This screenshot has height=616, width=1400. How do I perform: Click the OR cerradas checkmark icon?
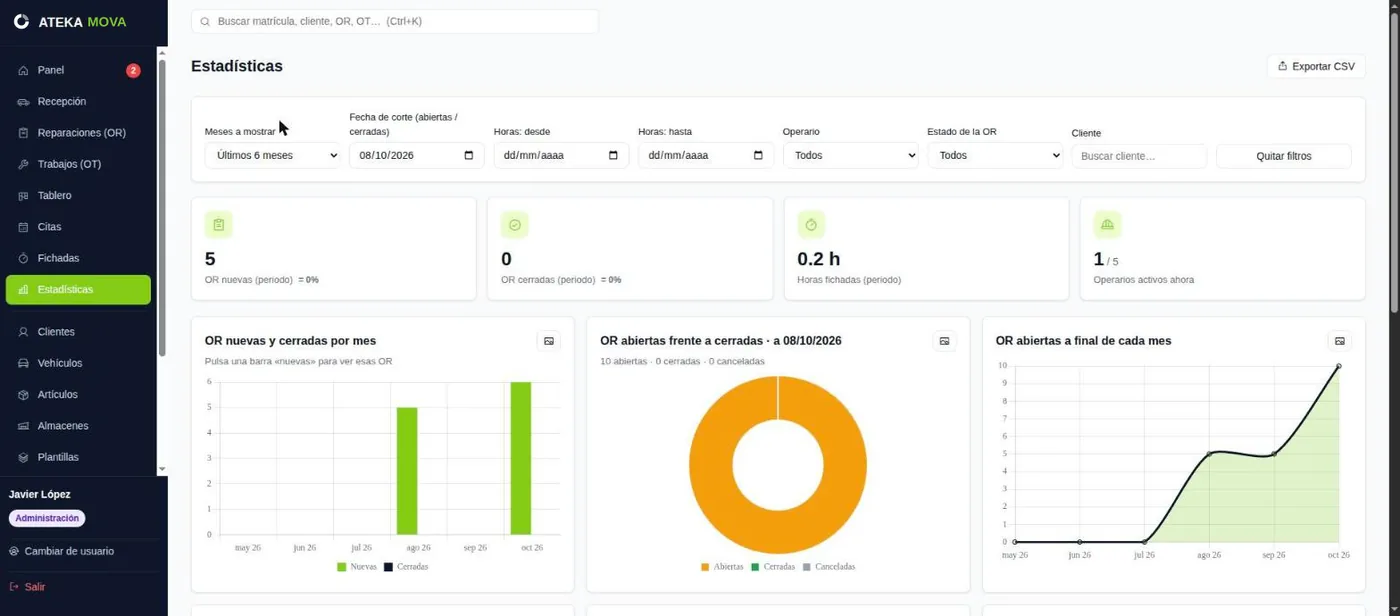[x=515, y=224]
